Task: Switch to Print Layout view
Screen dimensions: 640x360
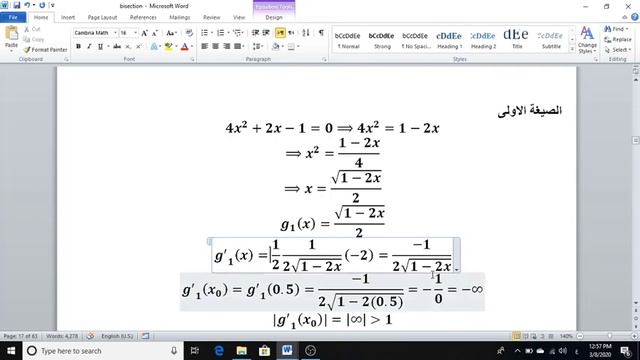Action: (x=516, y=336)
